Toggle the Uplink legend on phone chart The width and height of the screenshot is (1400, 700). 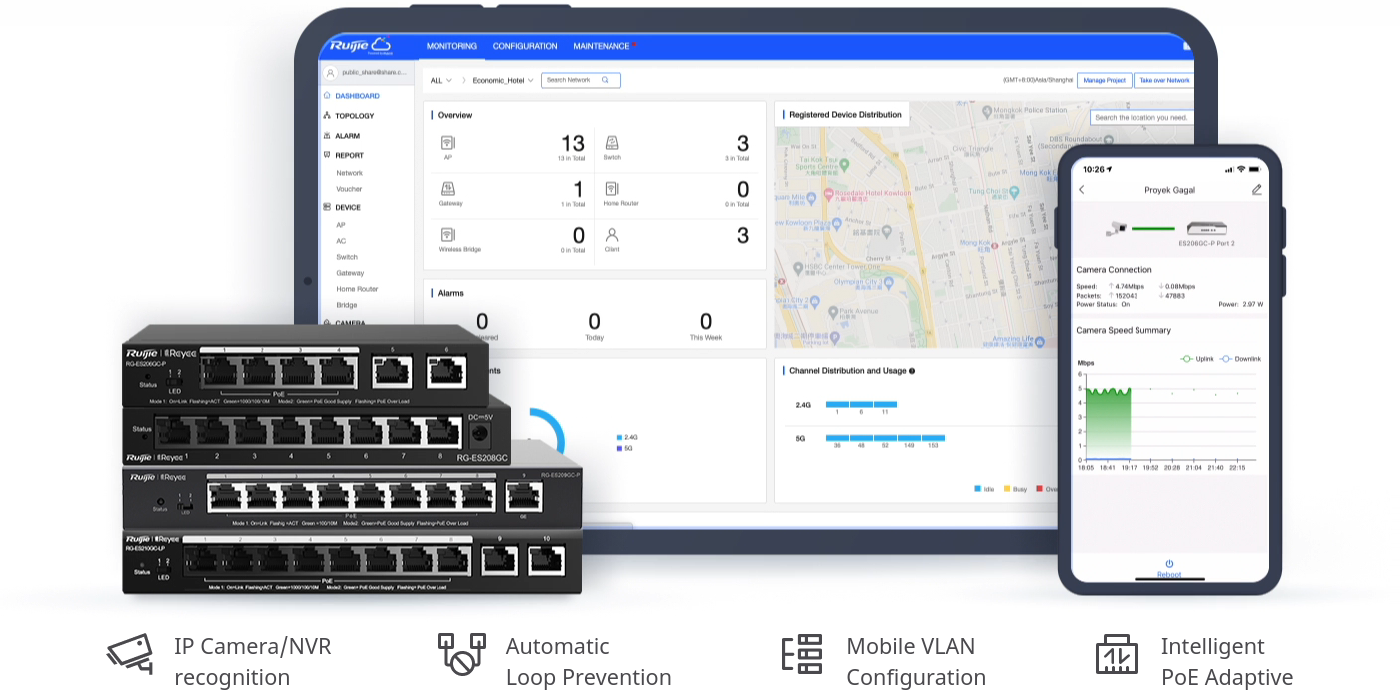(x=1197, y=358)
